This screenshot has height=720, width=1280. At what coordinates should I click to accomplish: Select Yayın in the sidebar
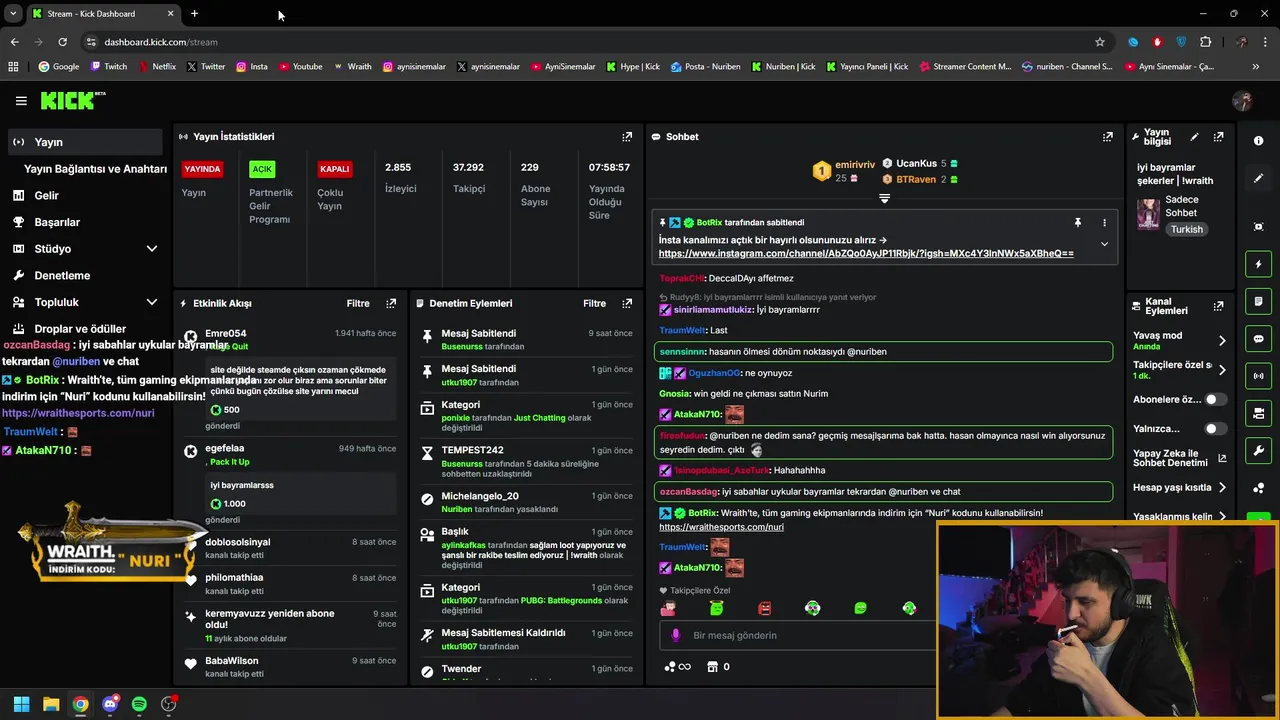pyautogui.click(x=85, y=142)
